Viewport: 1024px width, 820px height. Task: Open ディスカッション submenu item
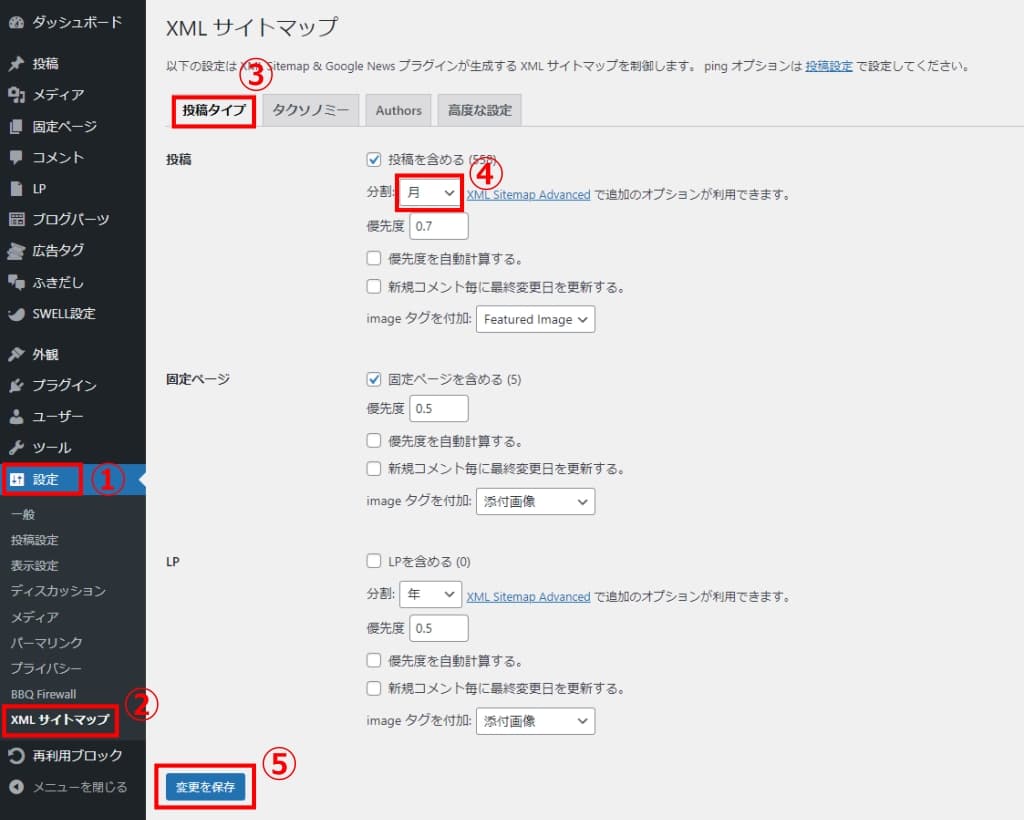[x=57, y=591]
